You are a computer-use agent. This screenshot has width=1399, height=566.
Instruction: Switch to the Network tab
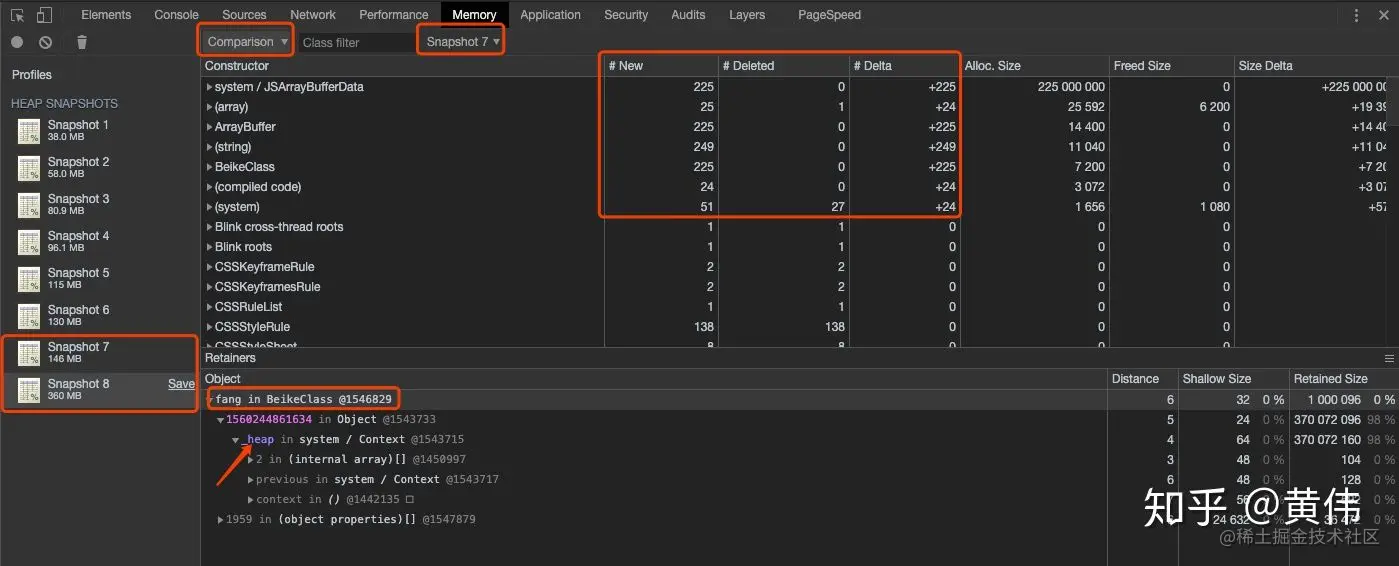[313, 15]
